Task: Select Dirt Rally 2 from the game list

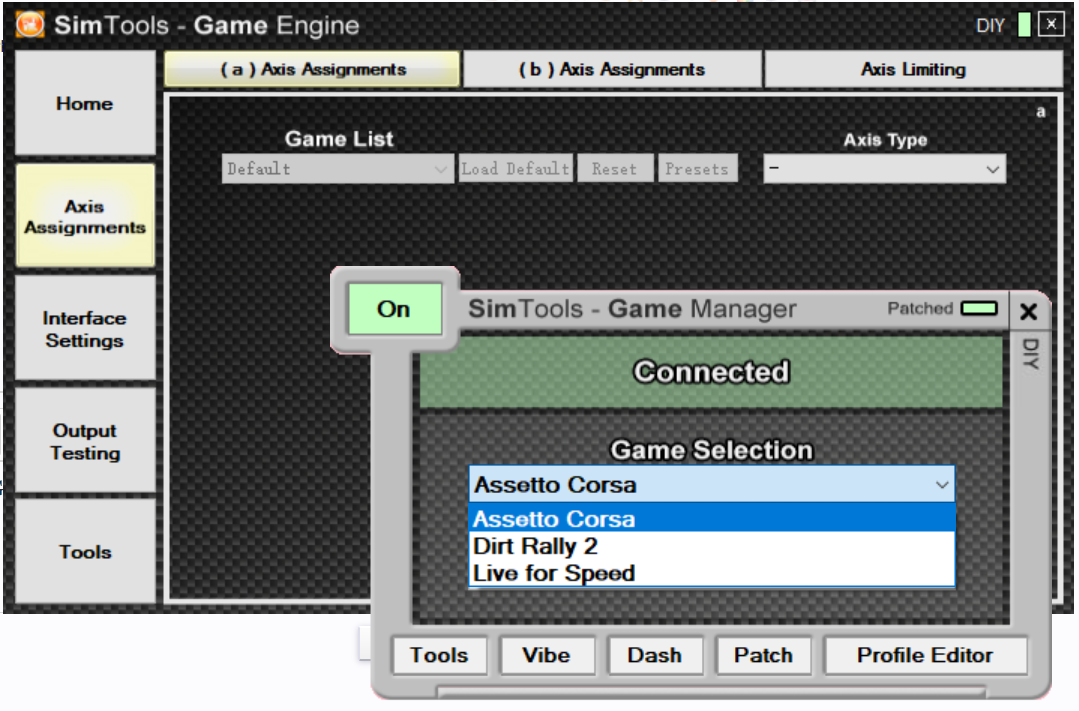Action: (712, 546)
